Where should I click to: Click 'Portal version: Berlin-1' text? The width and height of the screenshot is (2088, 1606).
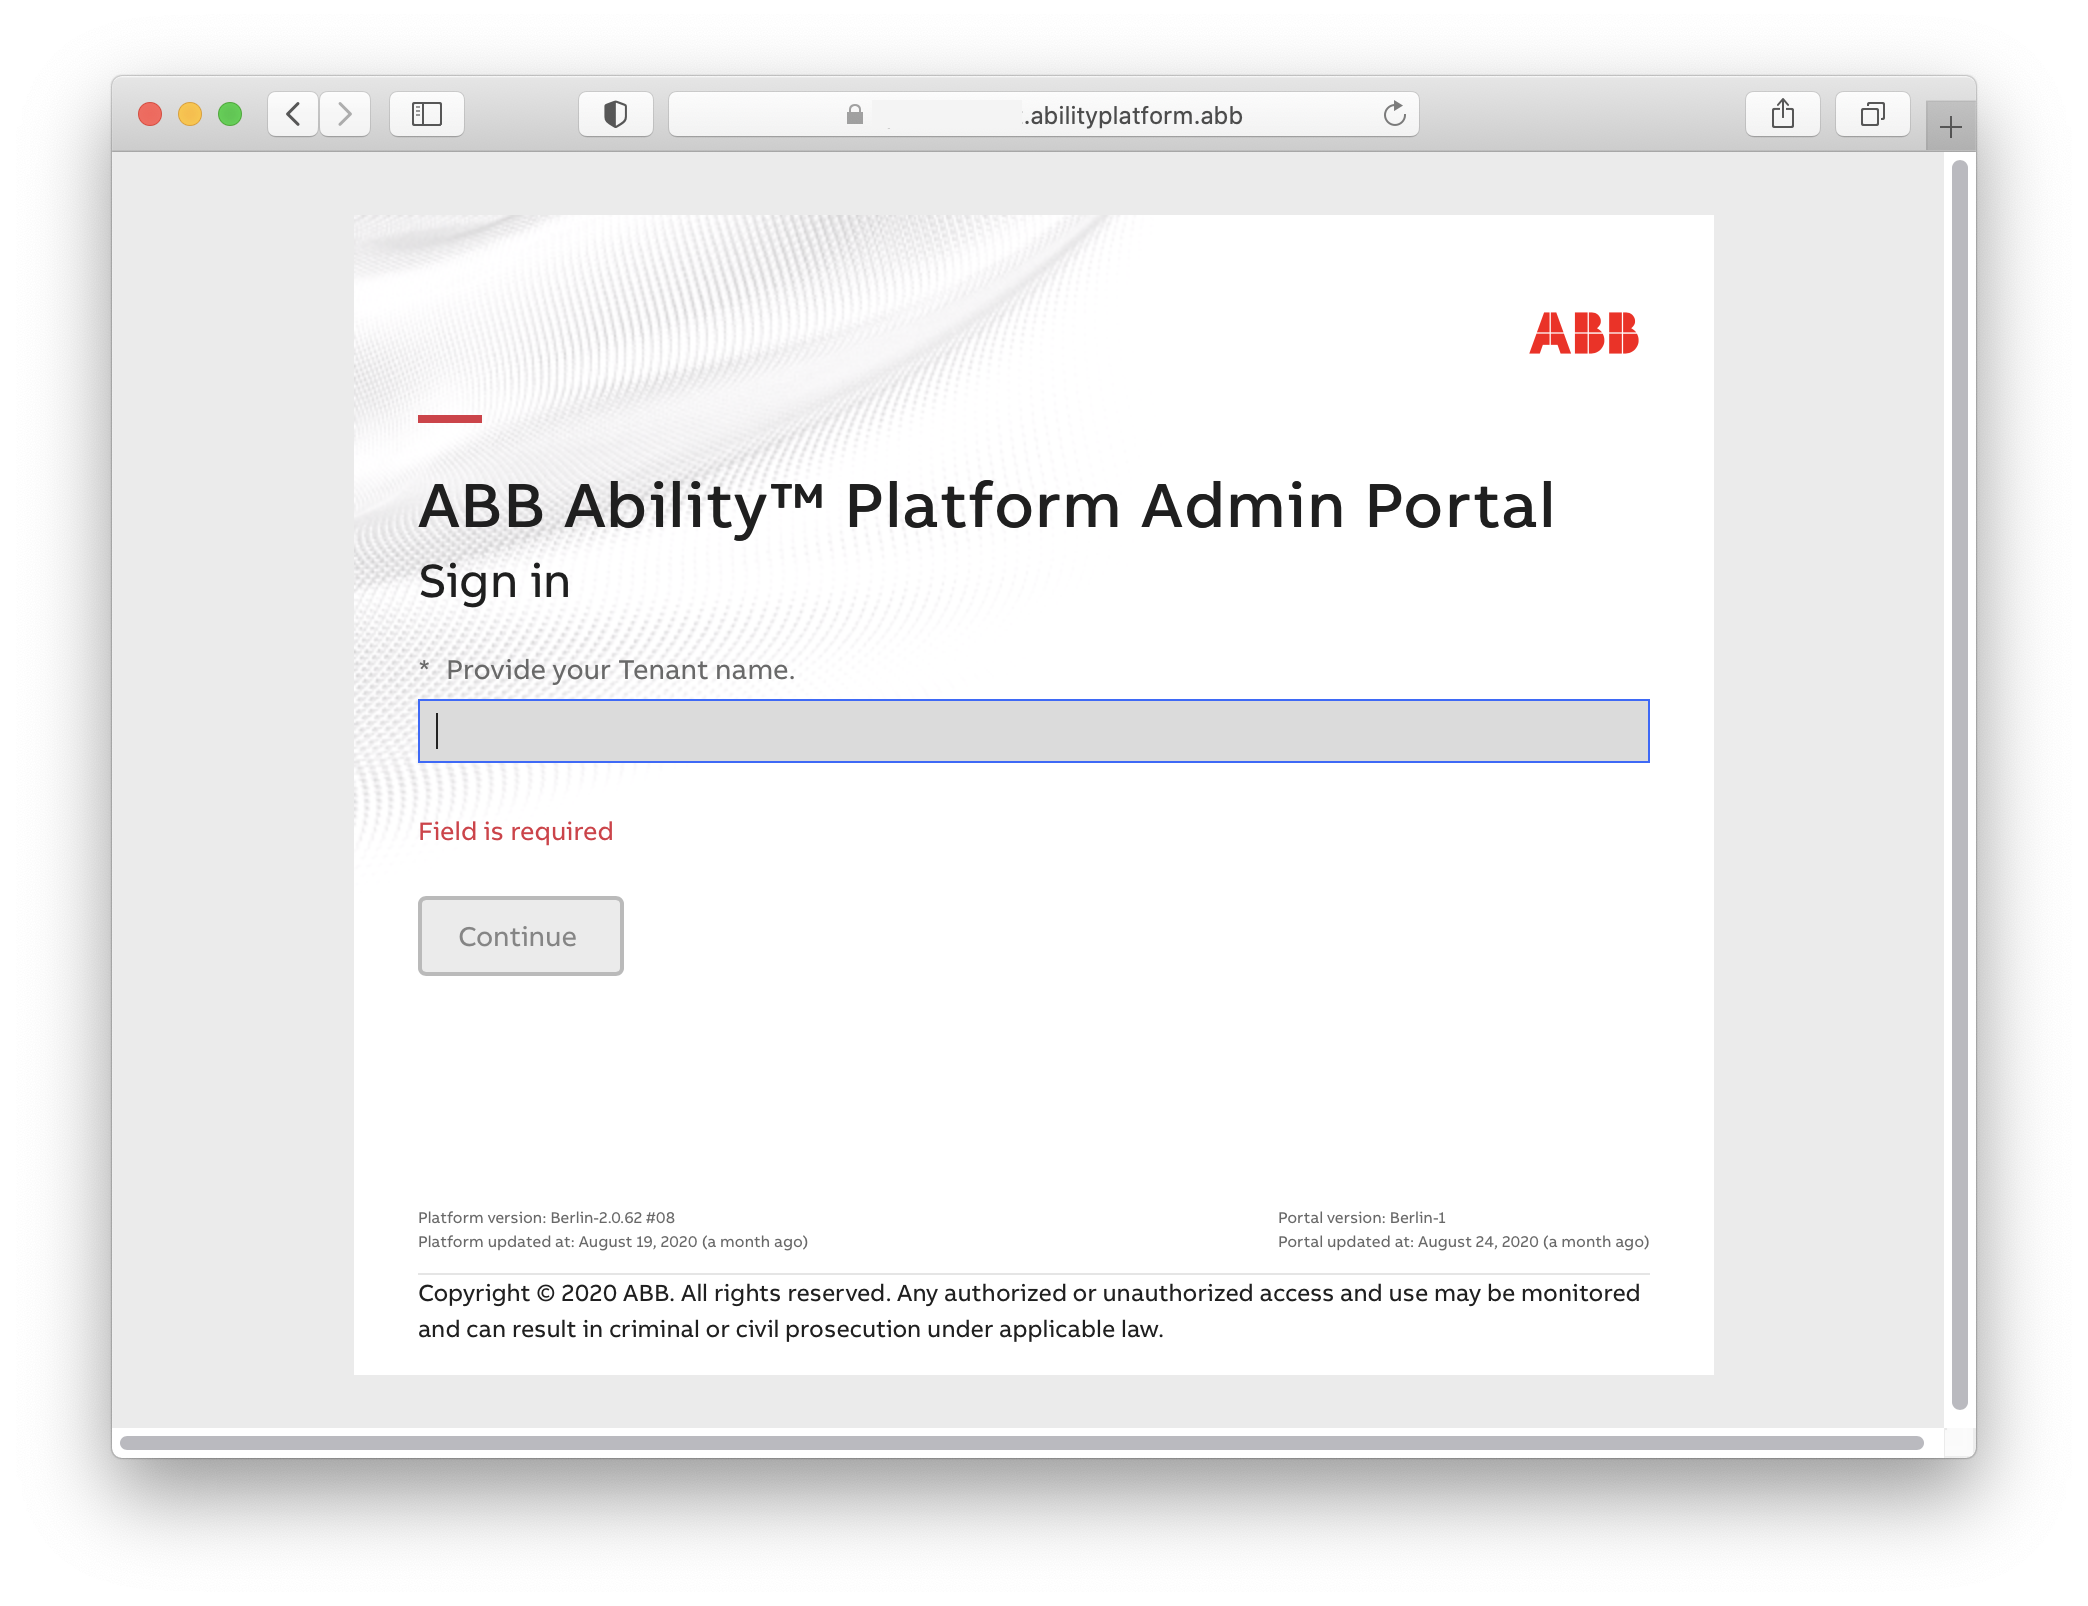[x=1362, y=1217]
